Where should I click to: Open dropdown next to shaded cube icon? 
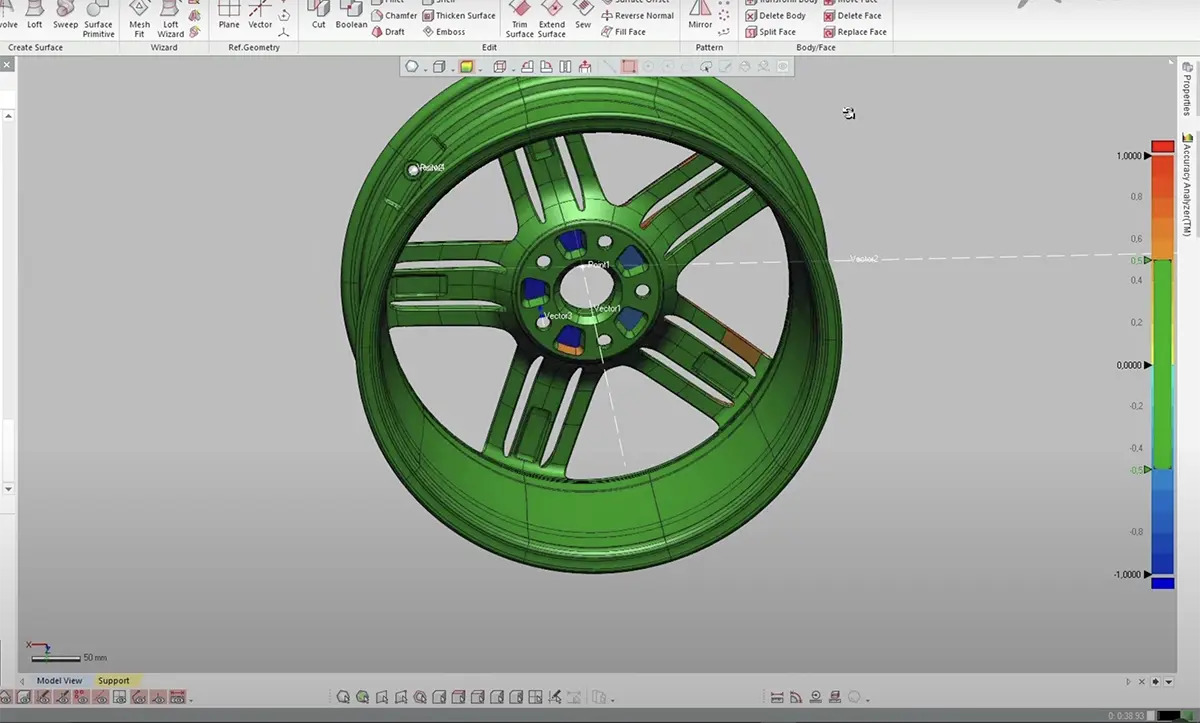click(453, 68)
